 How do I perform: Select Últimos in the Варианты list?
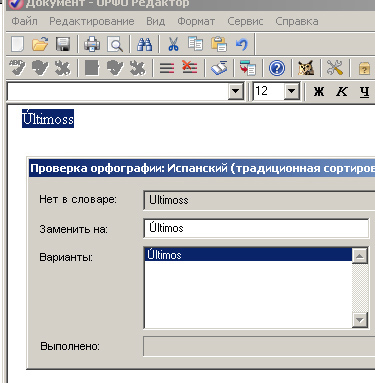[x=249, y=255]
